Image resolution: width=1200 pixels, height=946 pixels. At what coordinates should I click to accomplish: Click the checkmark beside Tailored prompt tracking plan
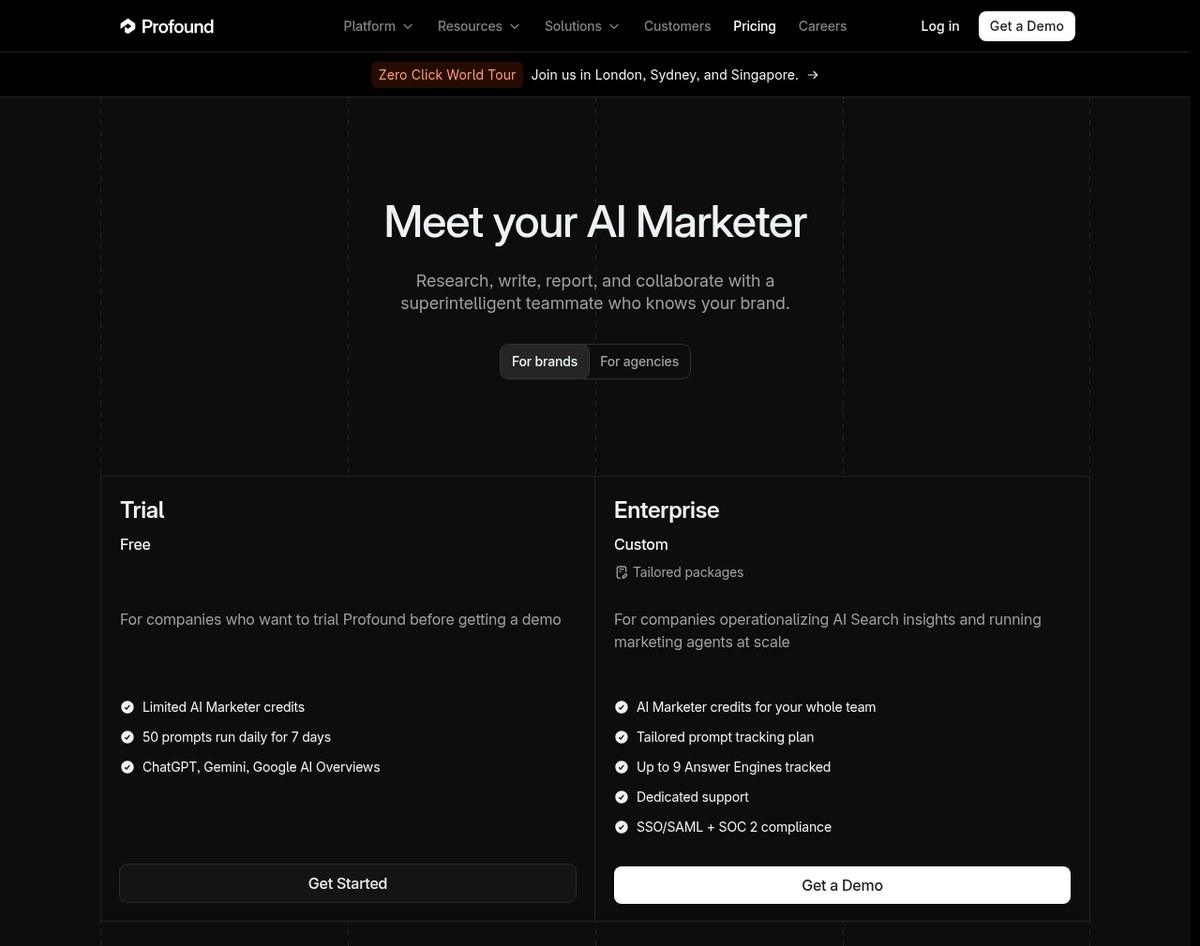click(621, 737)
